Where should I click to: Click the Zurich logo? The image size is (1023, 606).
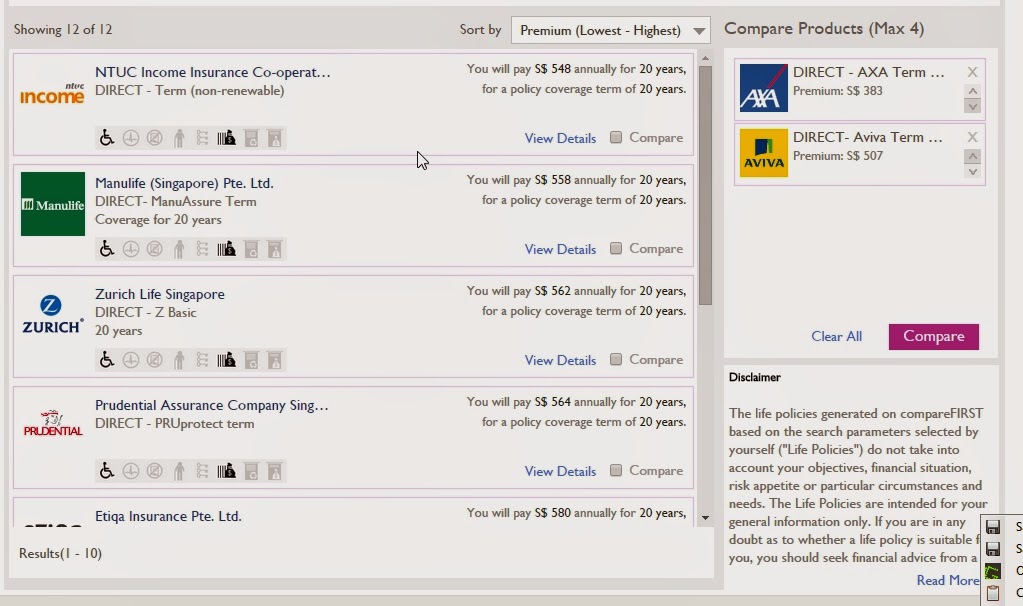click(53, 314)
